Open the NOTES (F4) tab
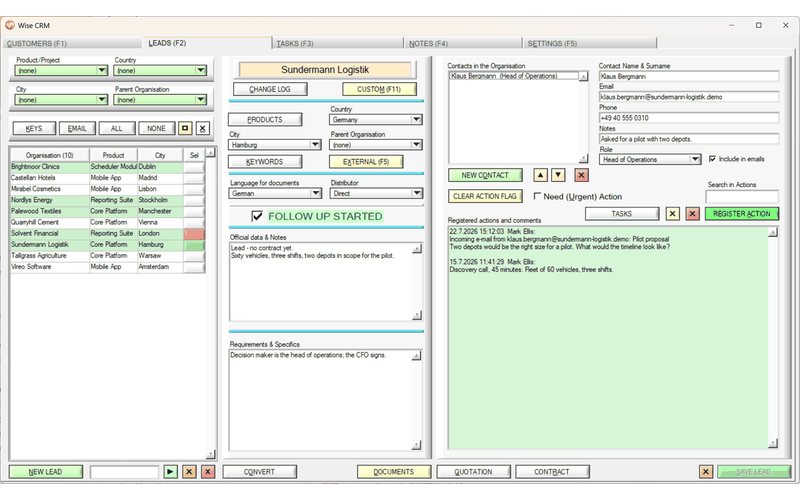This screenshot has height=500, width=800. click(463, 43)
